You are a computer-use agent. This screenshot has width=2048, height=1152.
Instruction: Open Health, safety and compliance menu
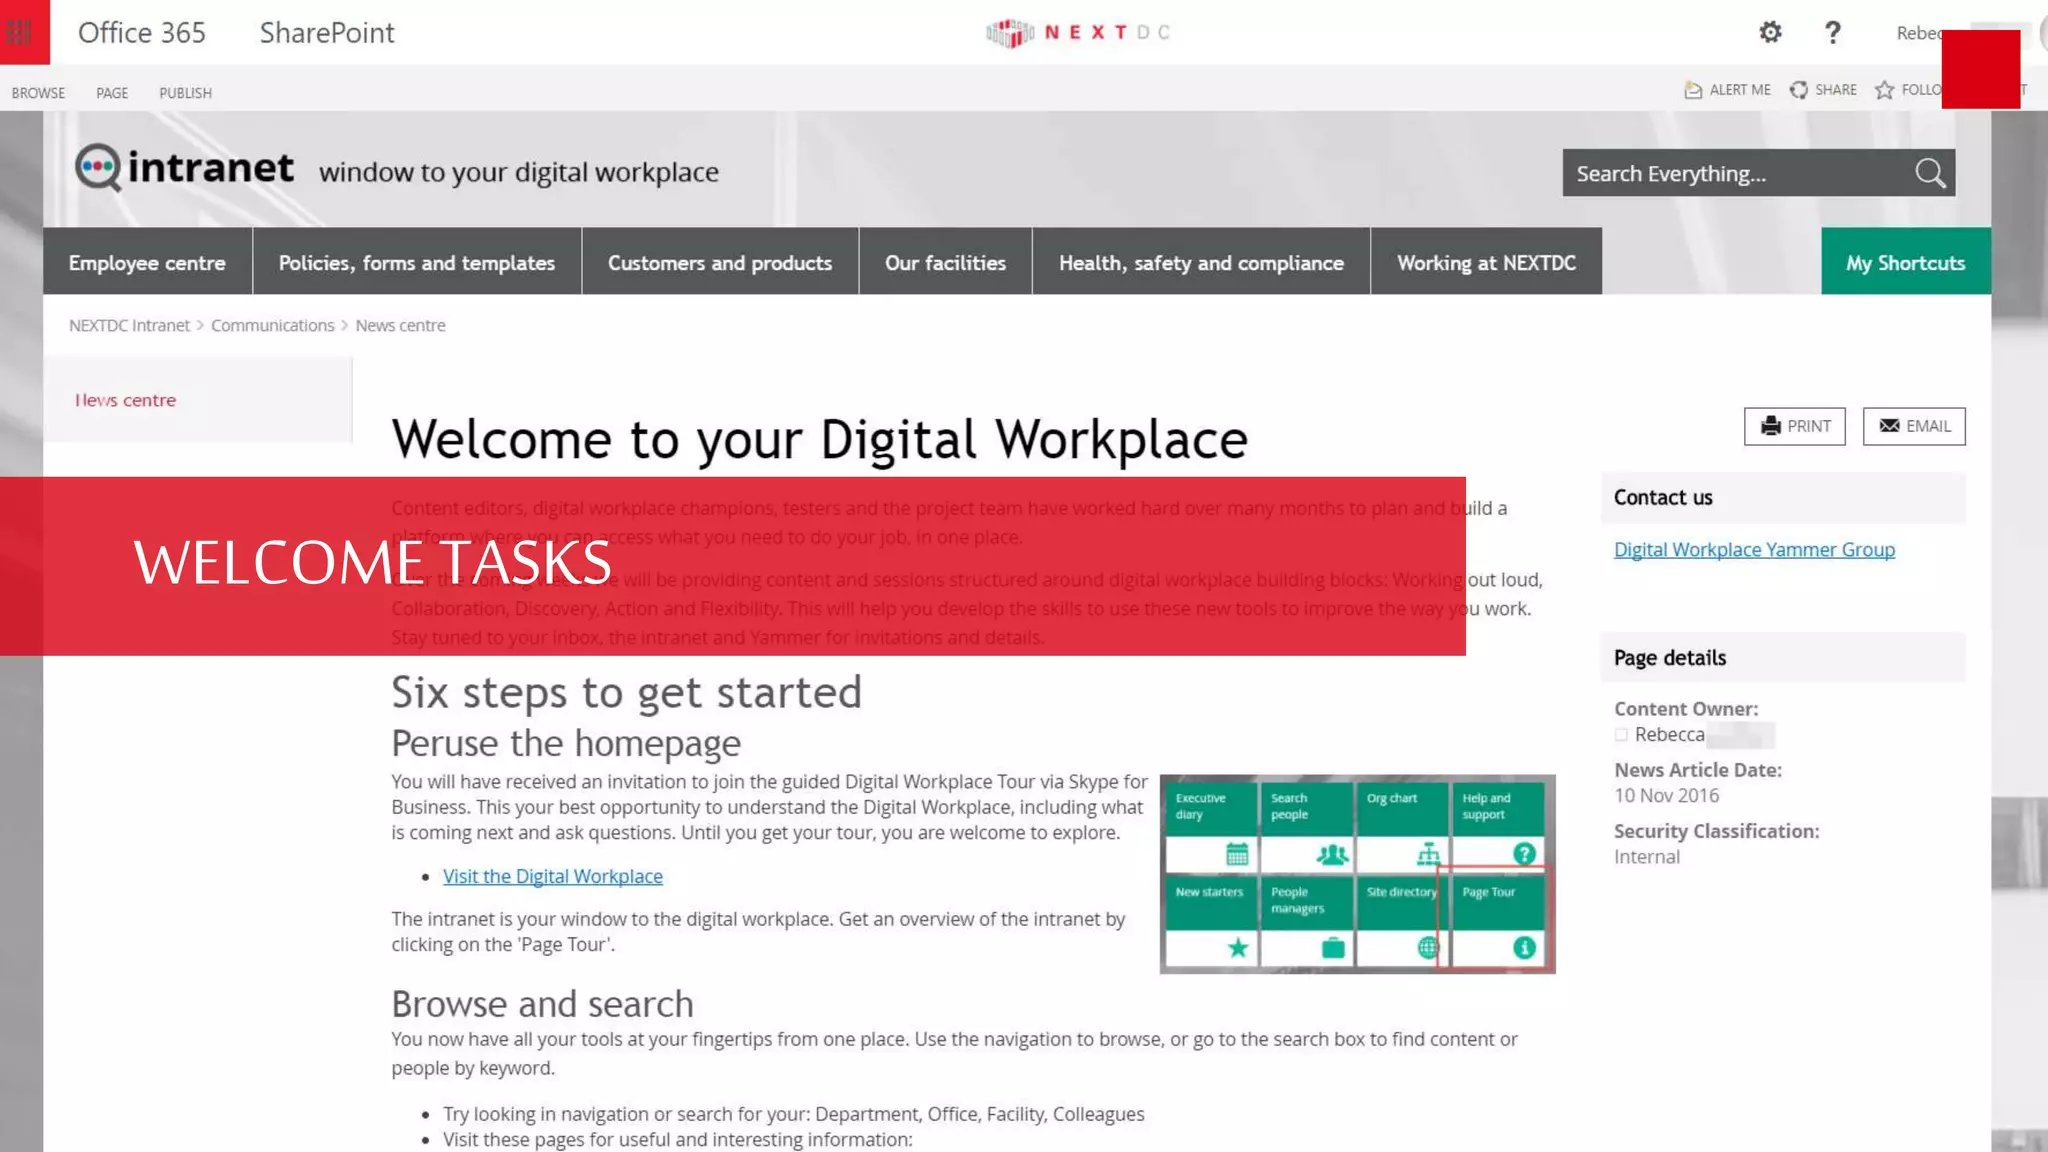tap(1201, 262)
